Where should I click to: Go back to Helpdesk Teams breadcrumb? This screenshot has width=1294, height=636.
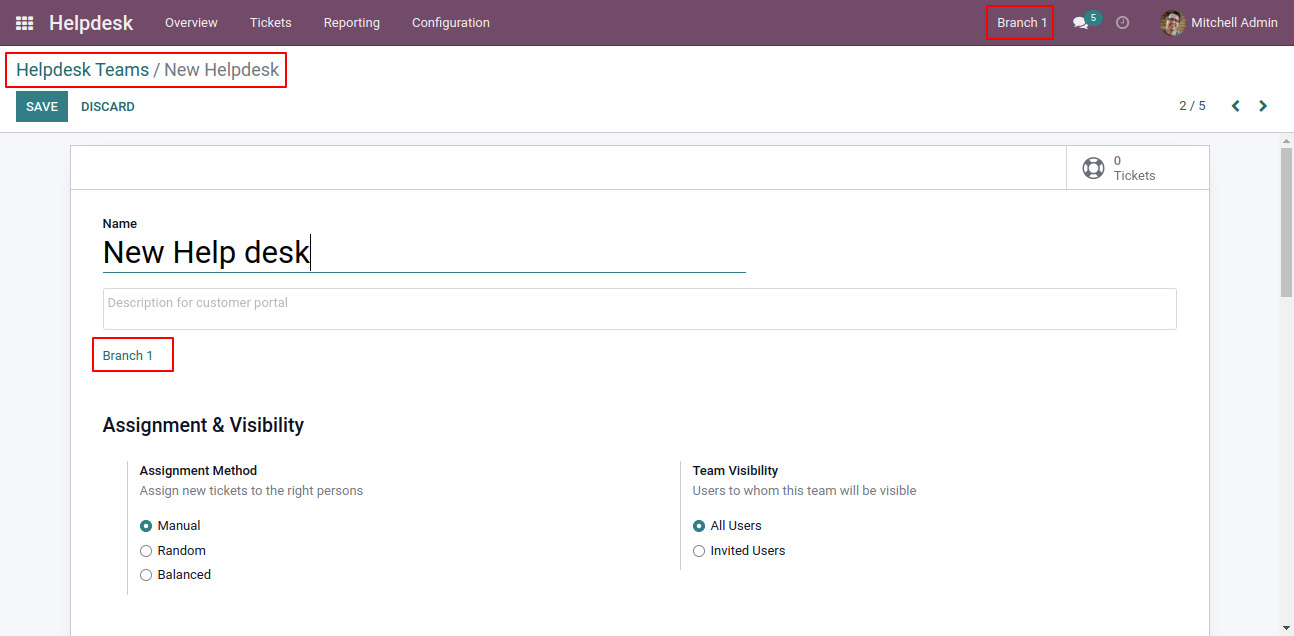click(x=83, y=70)
